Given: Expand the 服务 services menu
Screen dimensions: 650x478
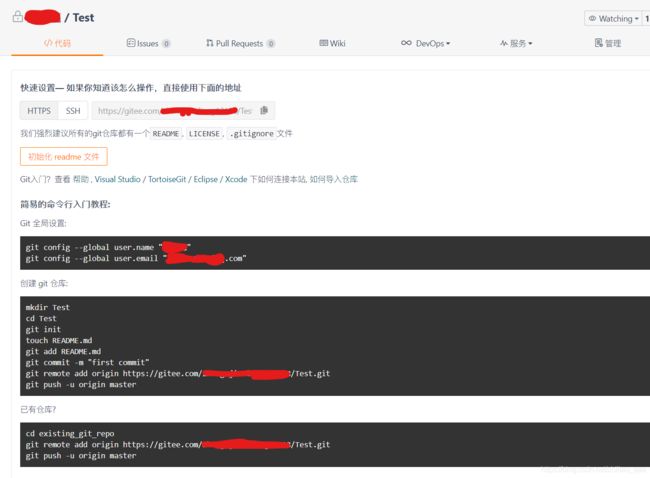Looking at the screenshot, I should (x=516, y=43).
